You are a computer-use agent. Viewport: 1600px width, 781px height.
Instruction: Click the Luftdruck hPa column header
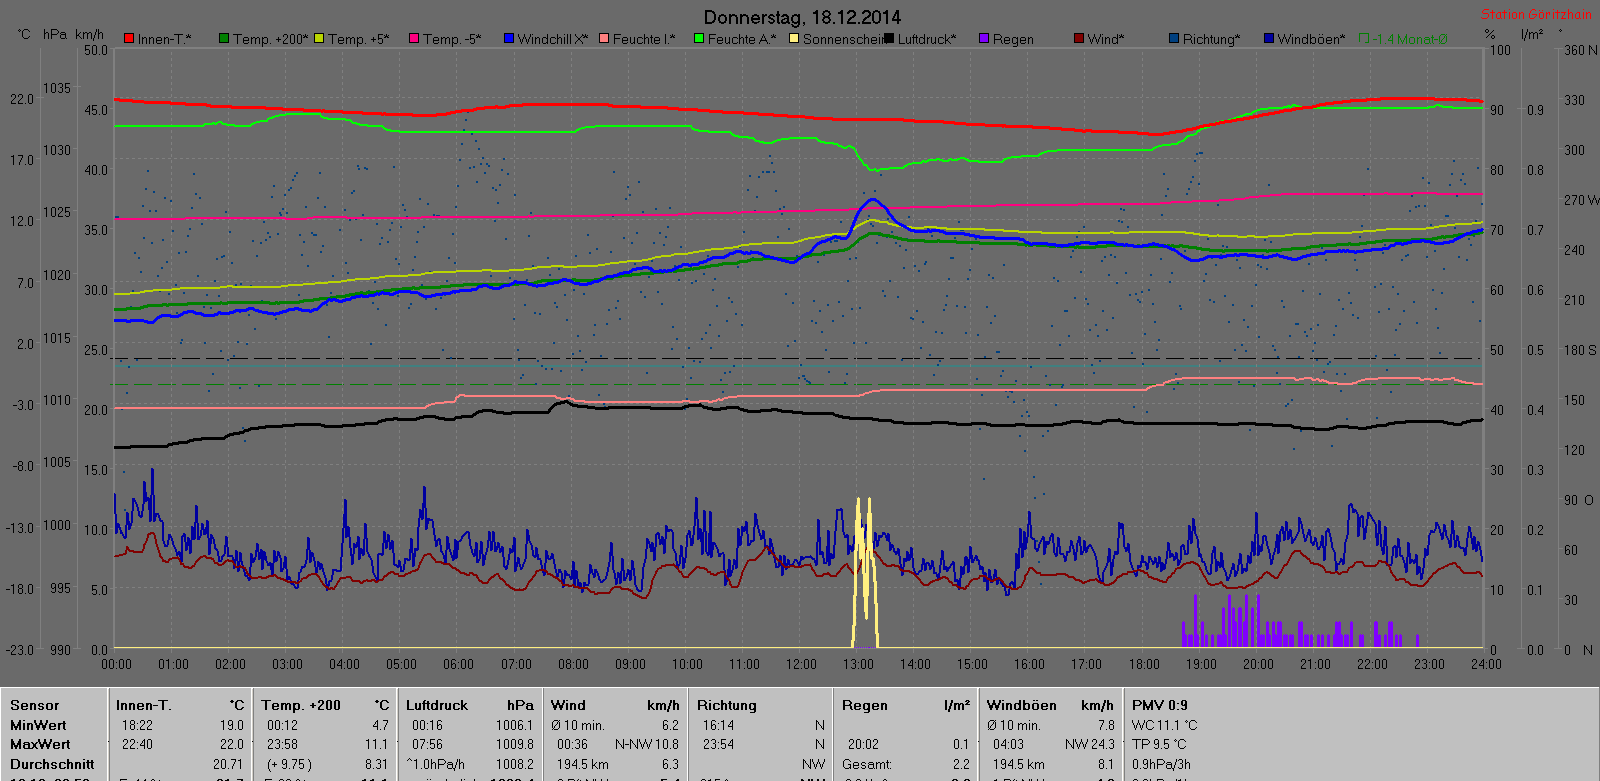pos(470,705)
